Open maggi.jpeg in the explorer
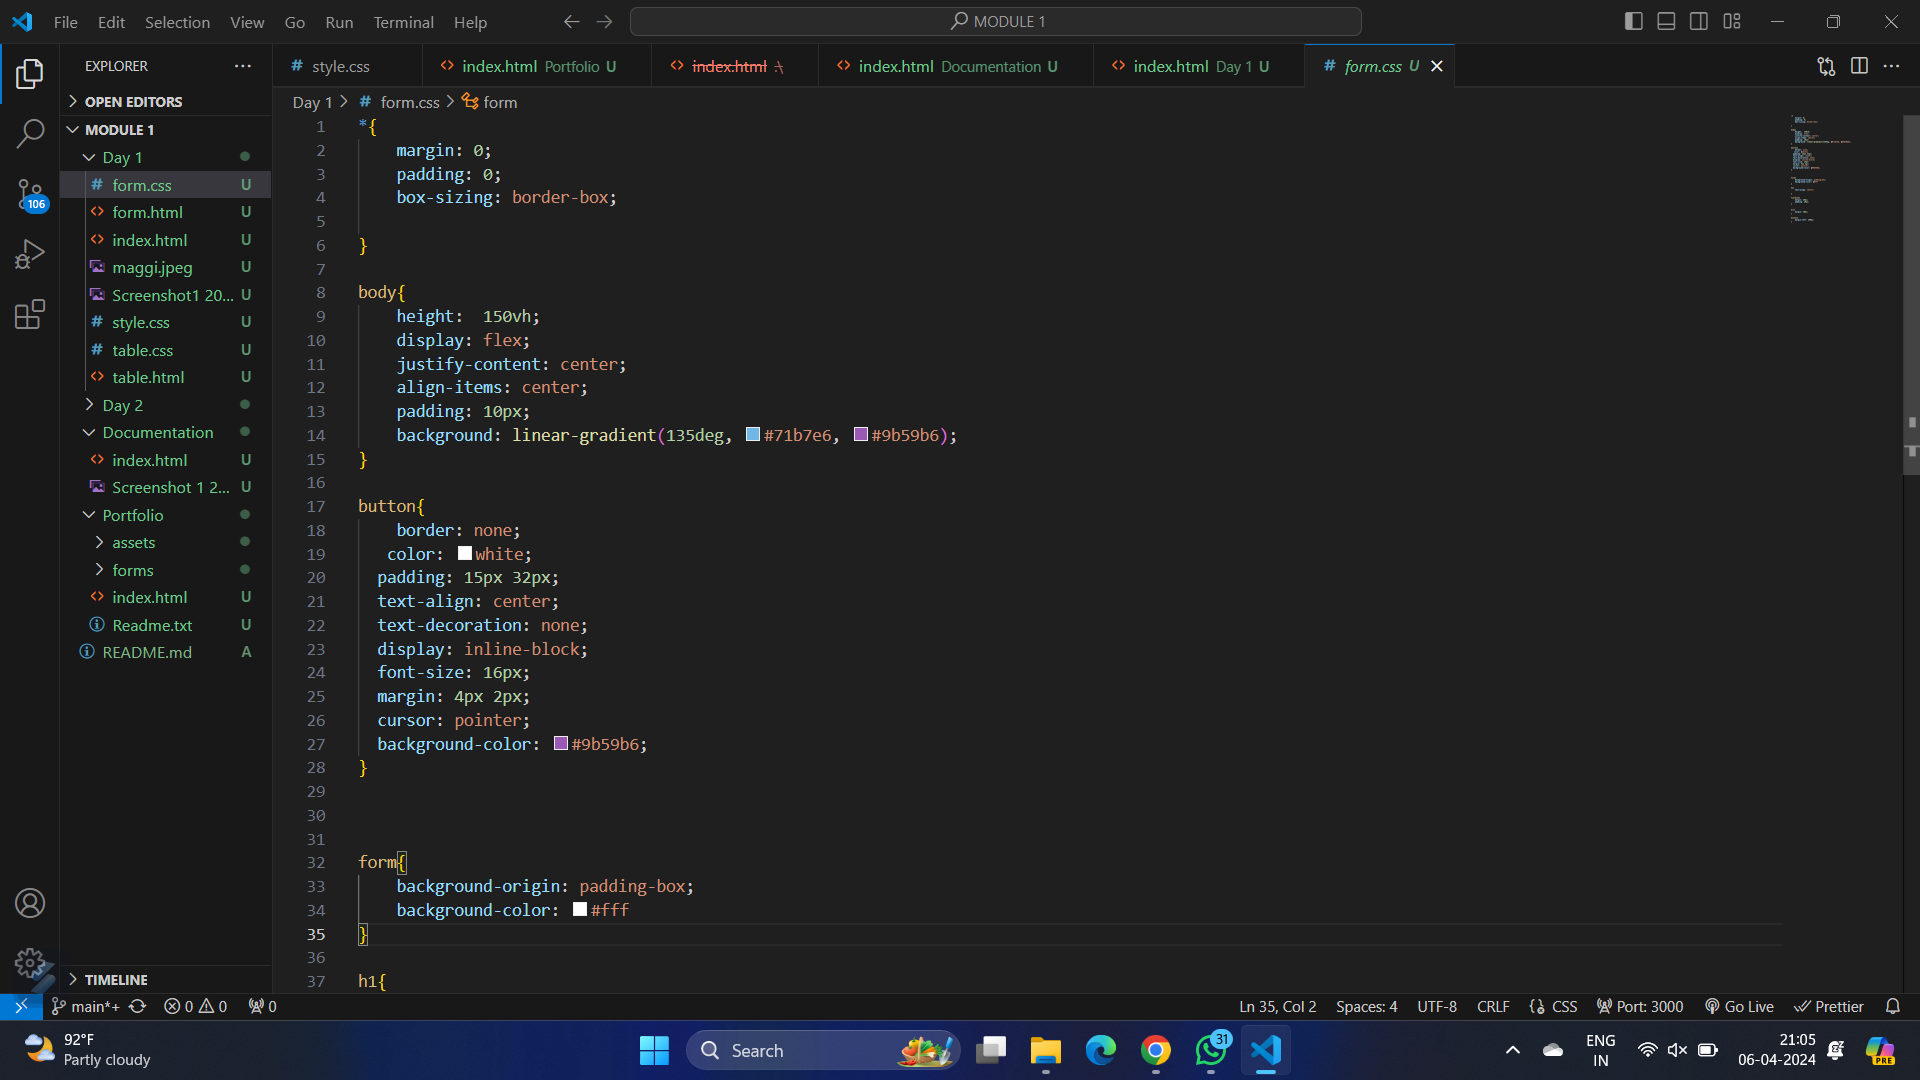The image size is (1920, 1080). click(152, 267)
